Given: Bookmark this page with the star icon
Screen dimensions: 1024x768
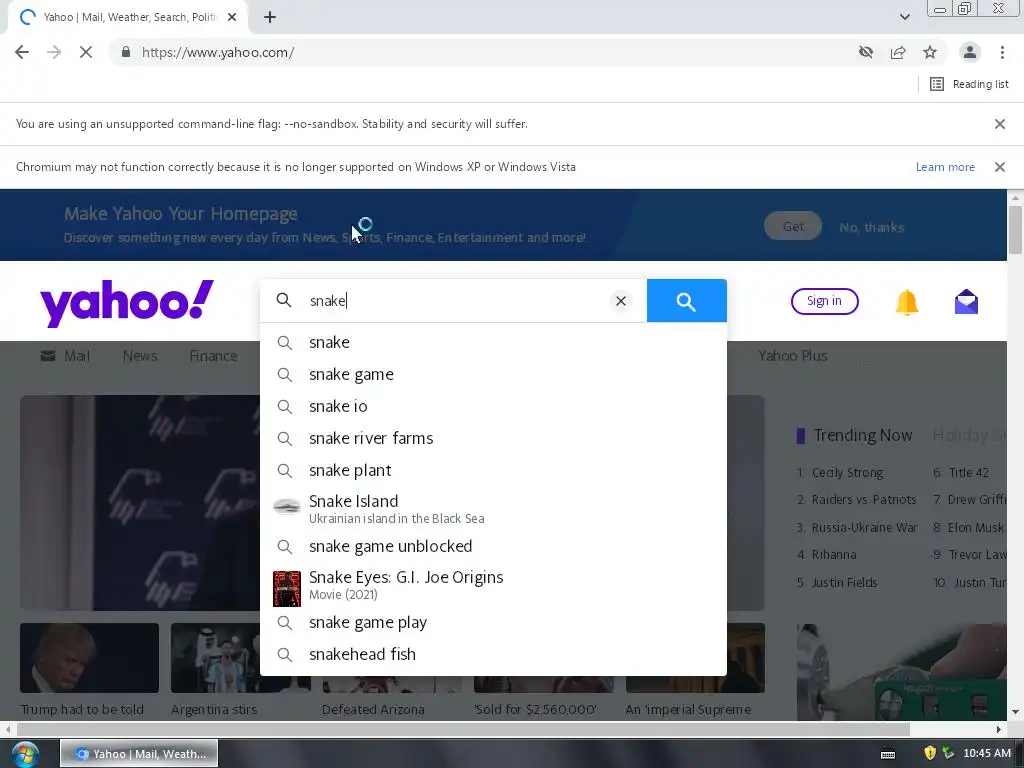Looking at the screenshot, I should pos(930,52).
